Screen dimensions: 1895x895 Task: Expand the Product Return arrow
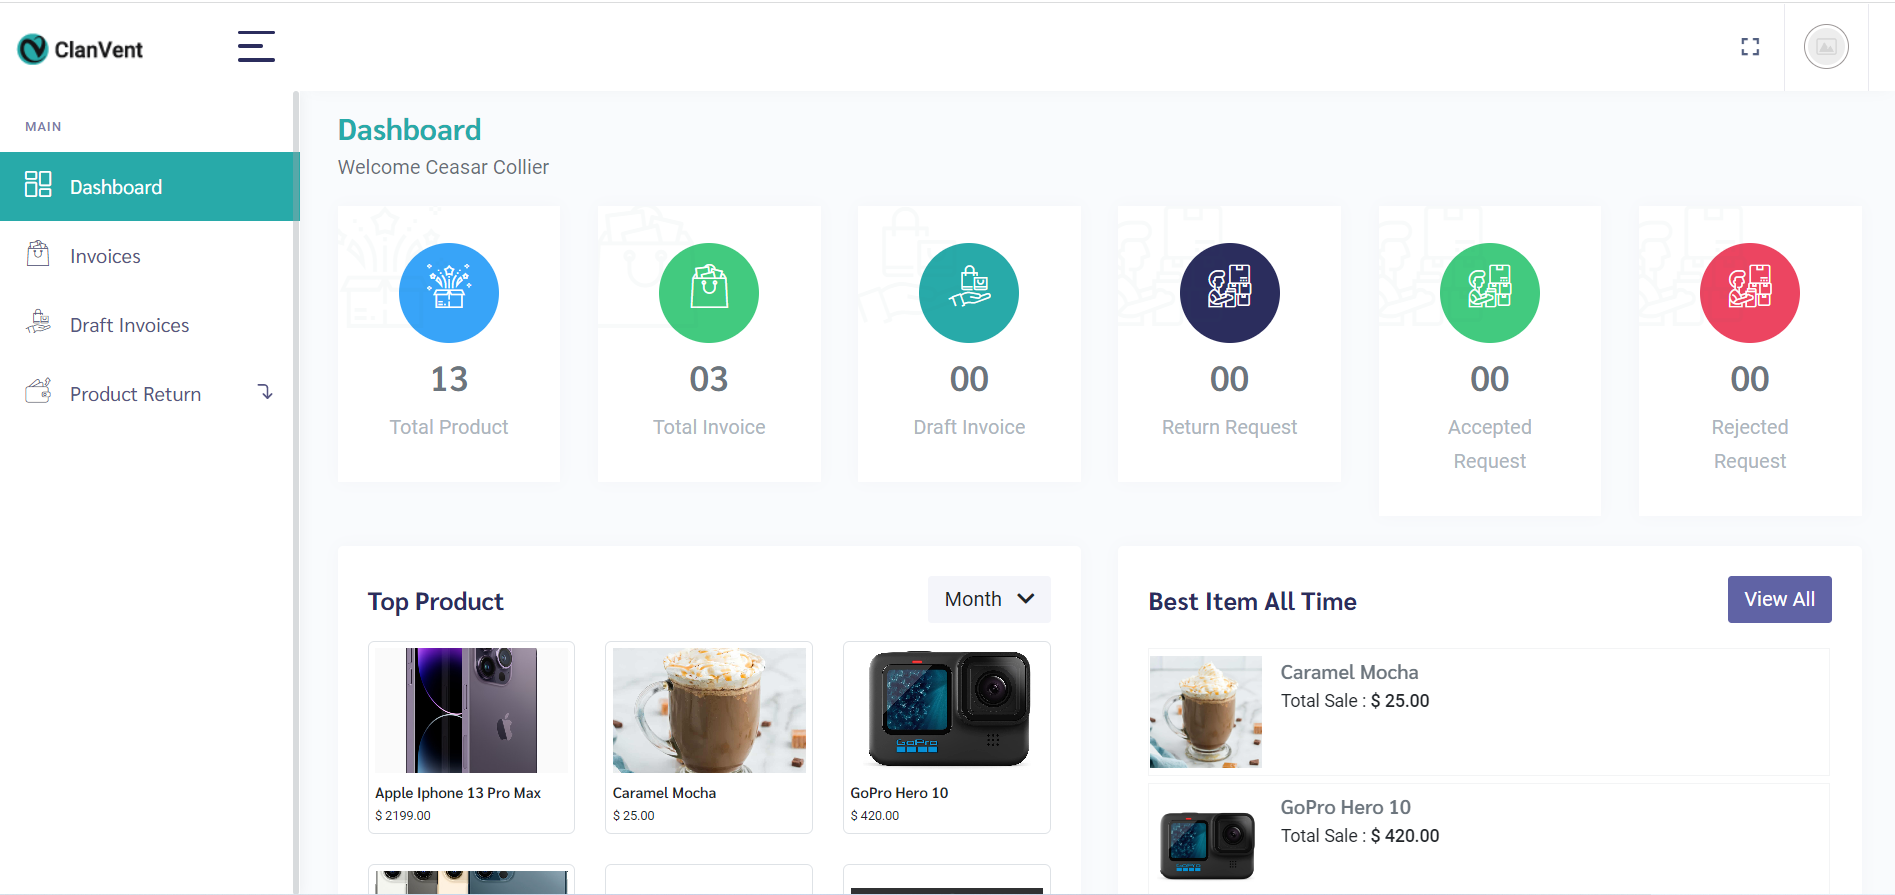coord(265,392)
